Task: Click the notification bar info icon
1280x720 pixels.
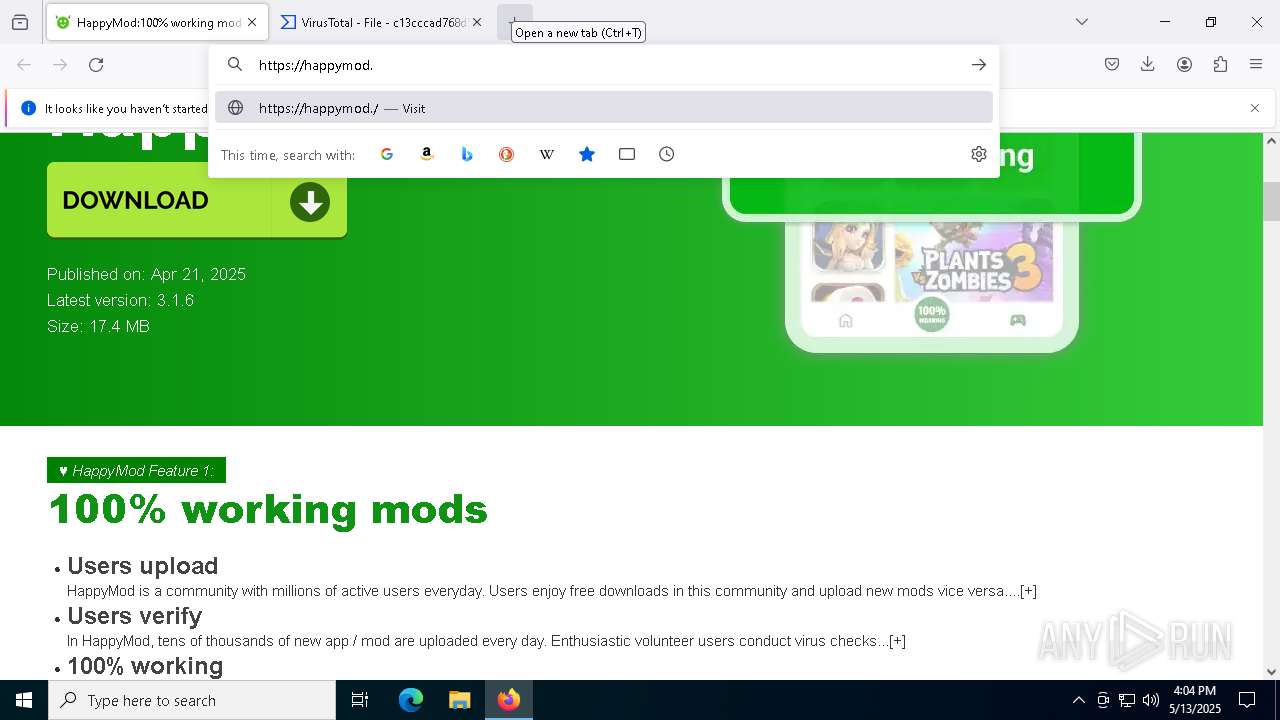Action: 28,108
